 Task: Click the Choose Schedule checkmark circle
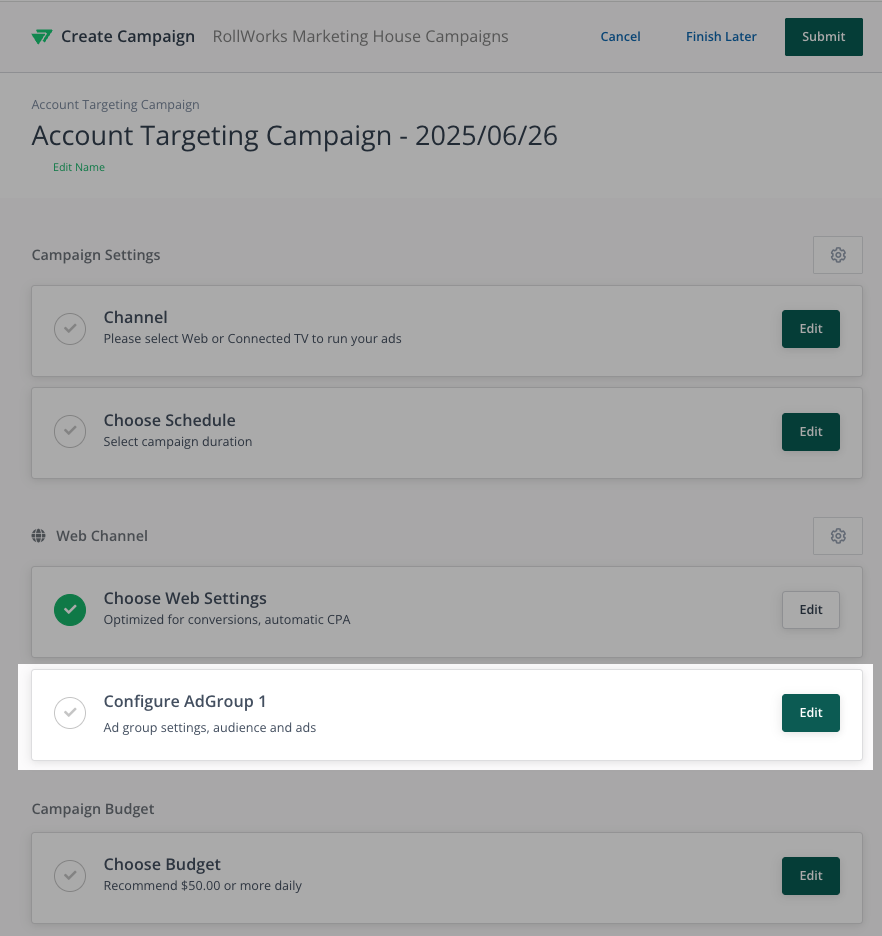coord(70,431)
